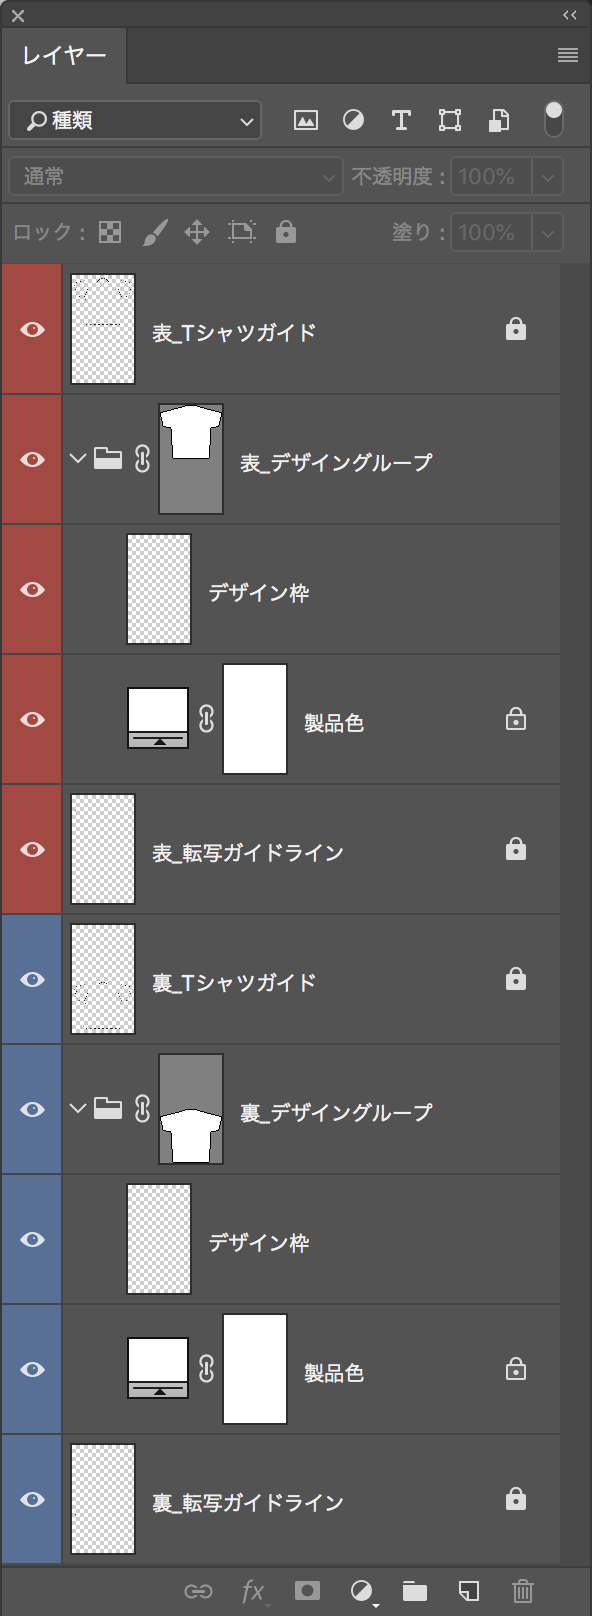Toggle the layer filter on/off switch
This screenshot has width=592, height=1616.
click(x=554, y=120)
